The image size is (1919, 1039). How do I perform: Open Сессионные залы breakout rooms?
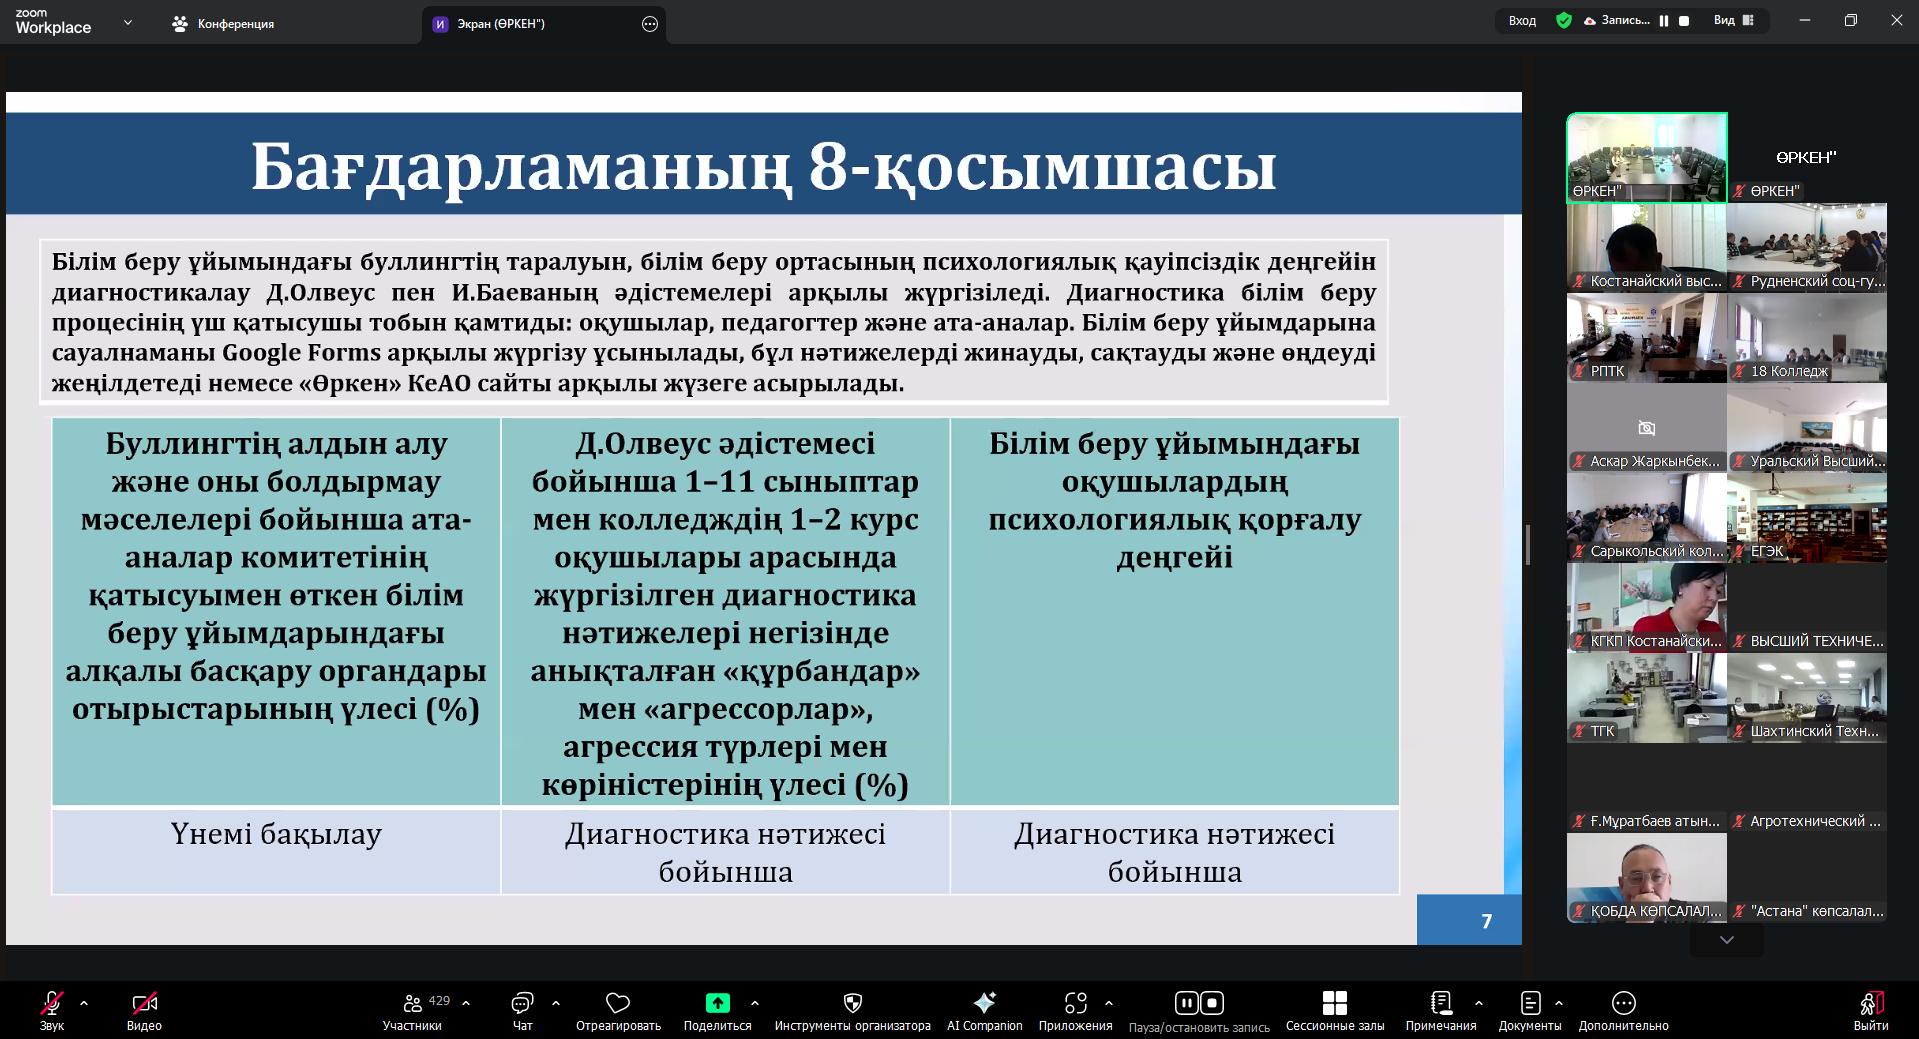click(x=1334, y=1003)
